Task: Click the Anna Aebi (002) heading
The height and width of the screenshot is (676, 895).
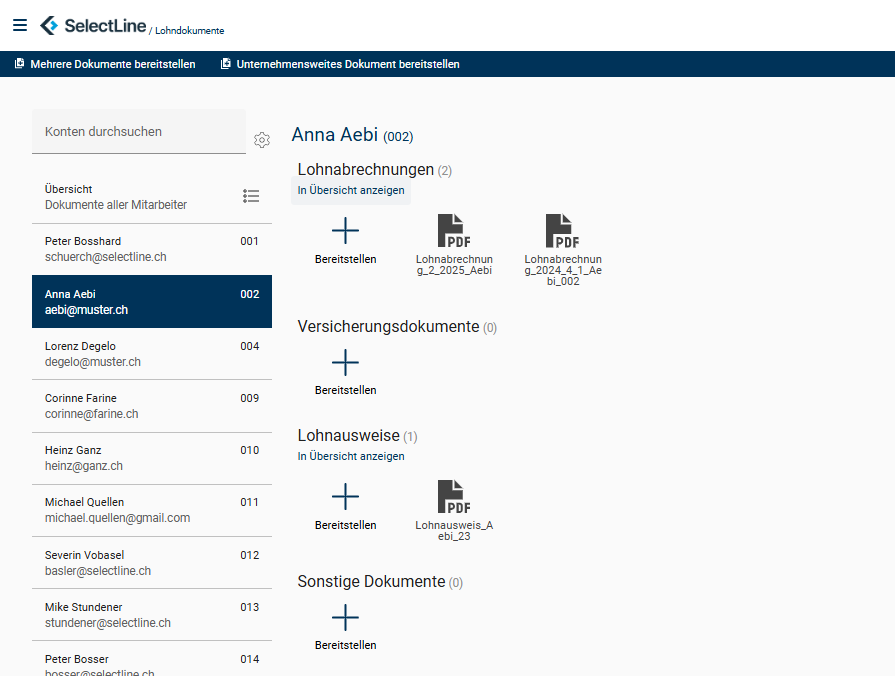Action: 352,135
